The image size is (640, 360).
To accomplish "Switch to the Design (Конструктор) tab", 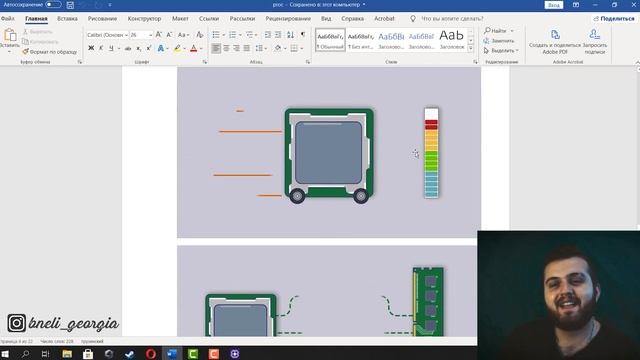I will (x=144, y=18).
